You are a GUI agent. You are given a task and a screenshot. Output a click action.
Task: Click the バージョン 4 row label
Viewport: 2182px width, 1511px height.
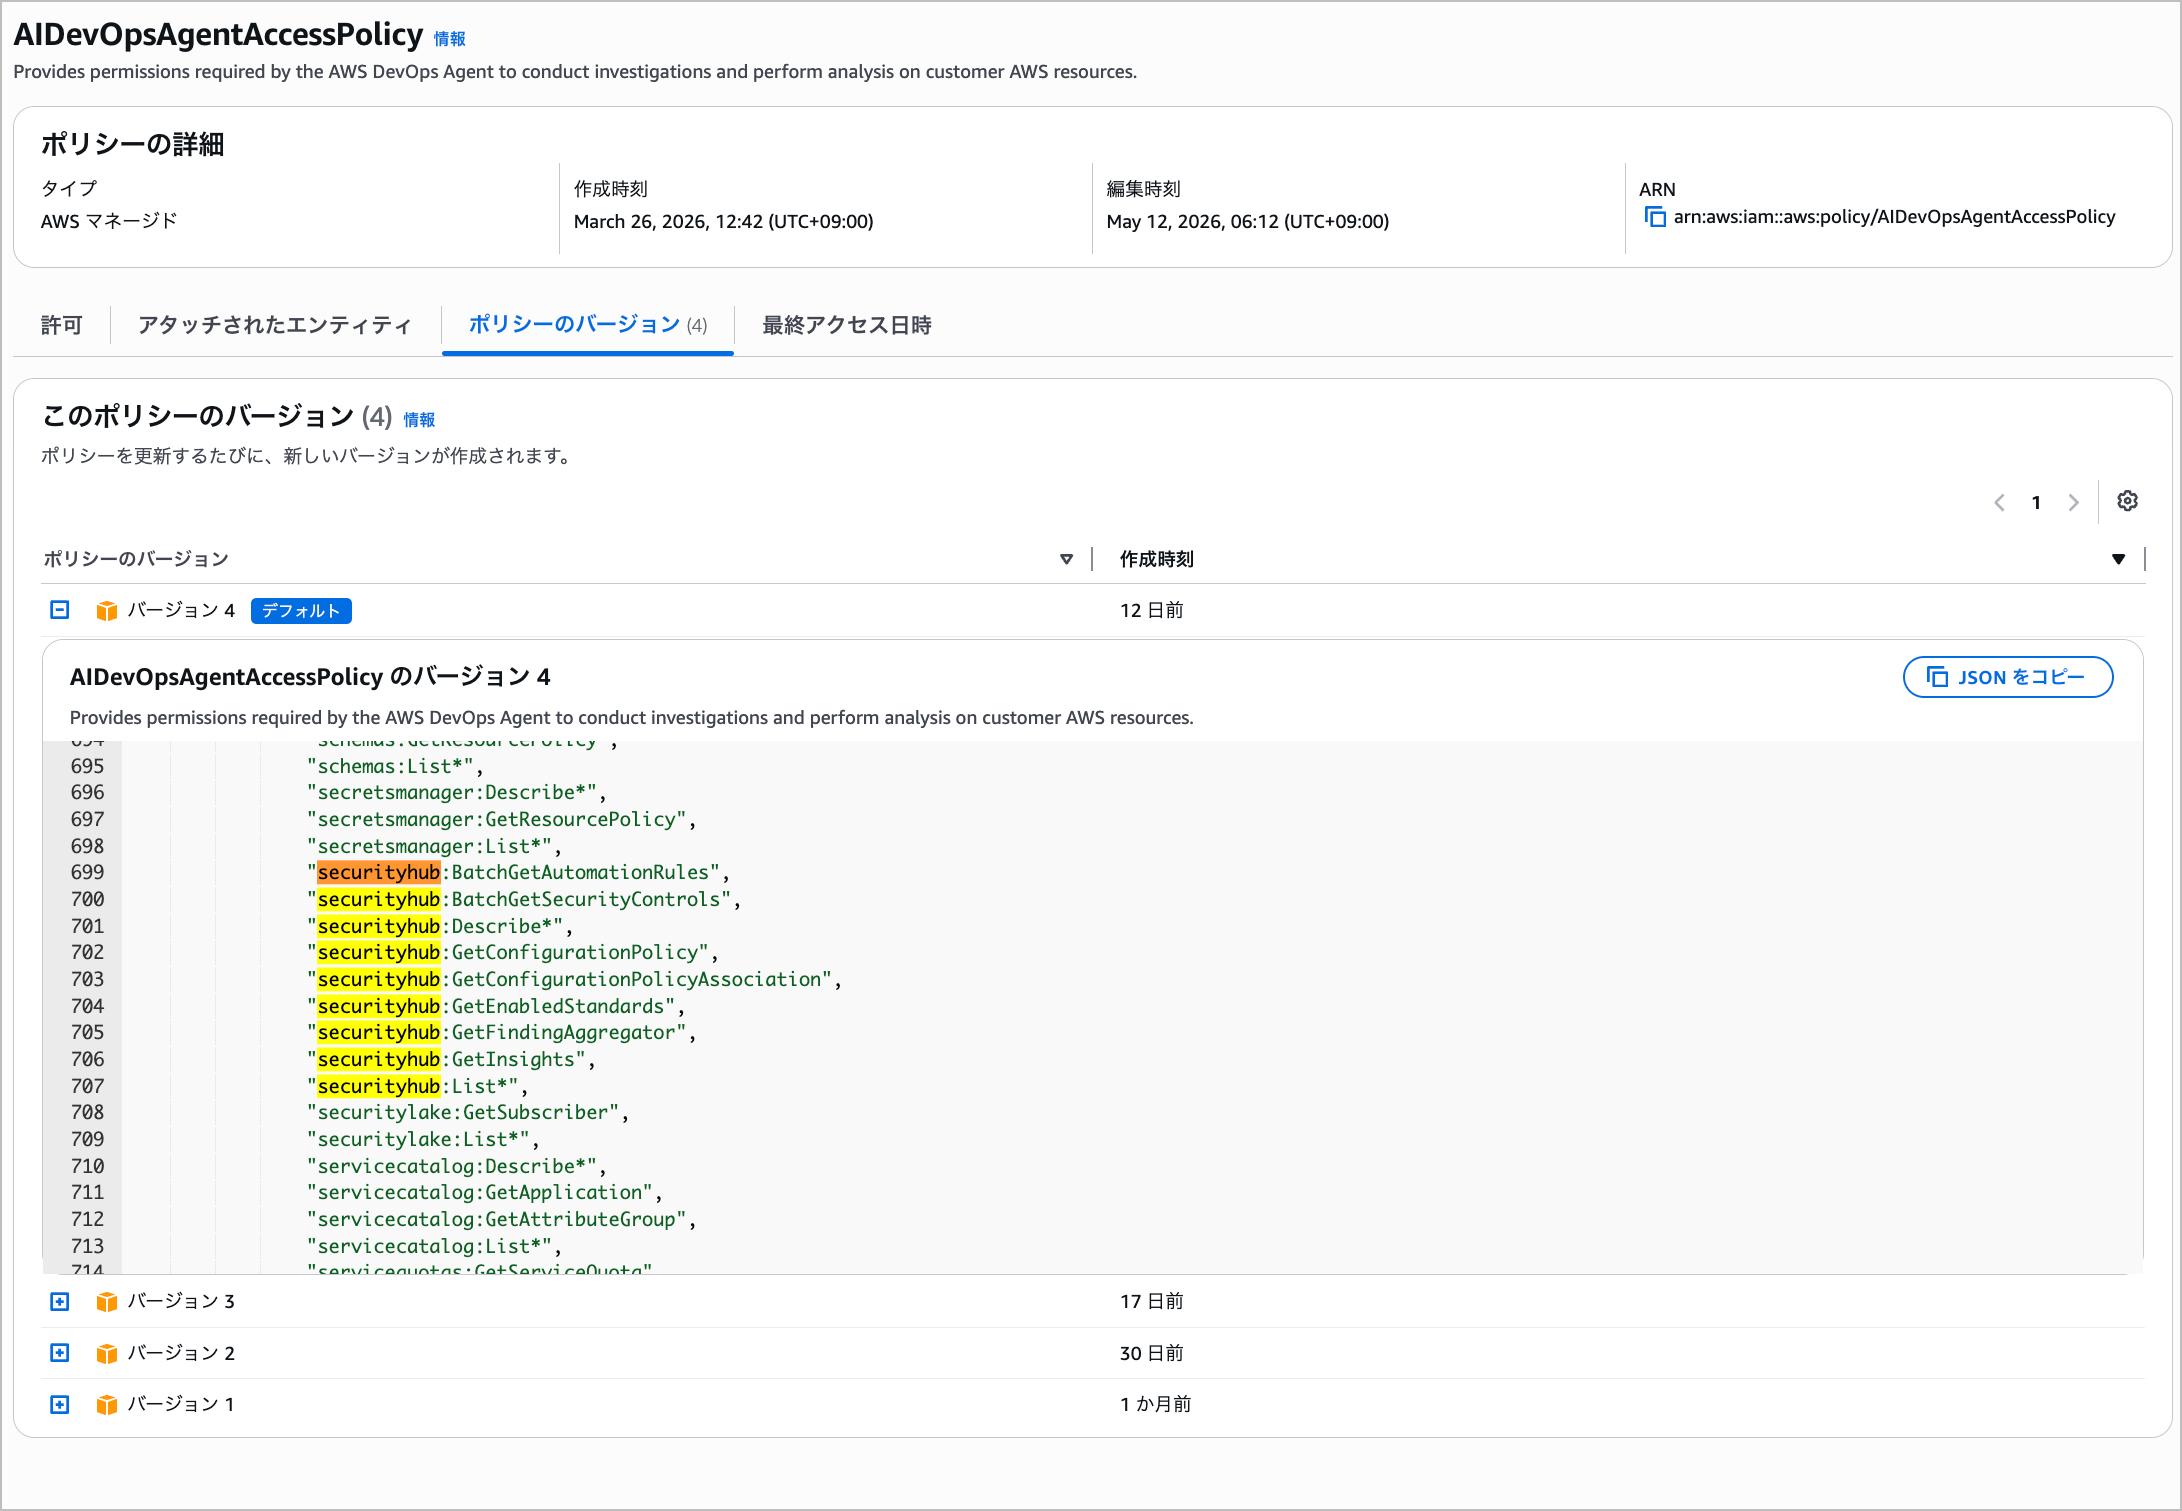pos(181,610)
